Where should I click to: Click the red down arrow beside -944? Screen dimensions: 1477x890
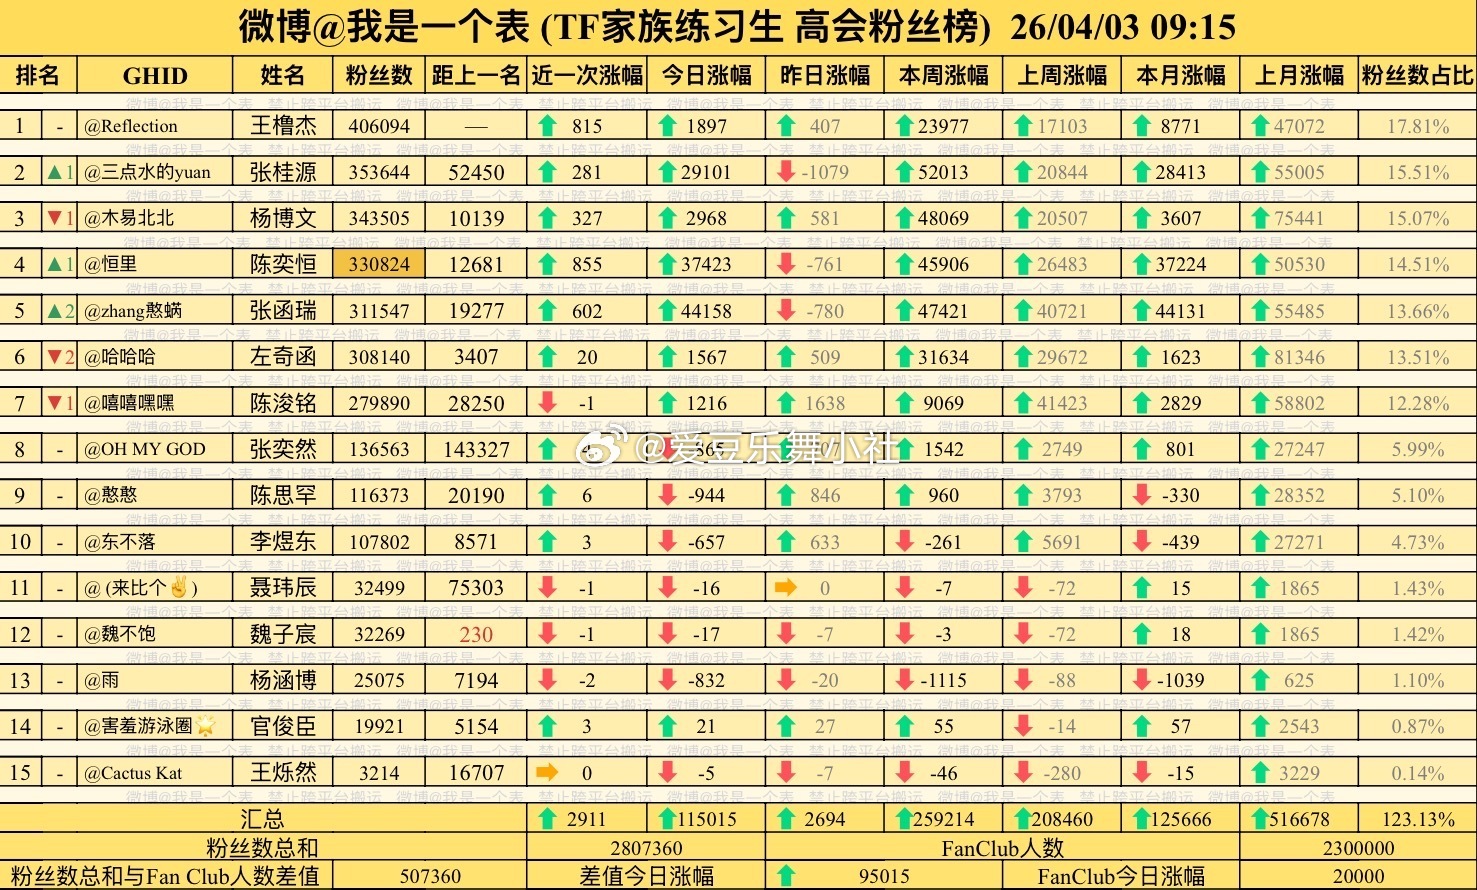click(668, 495)
